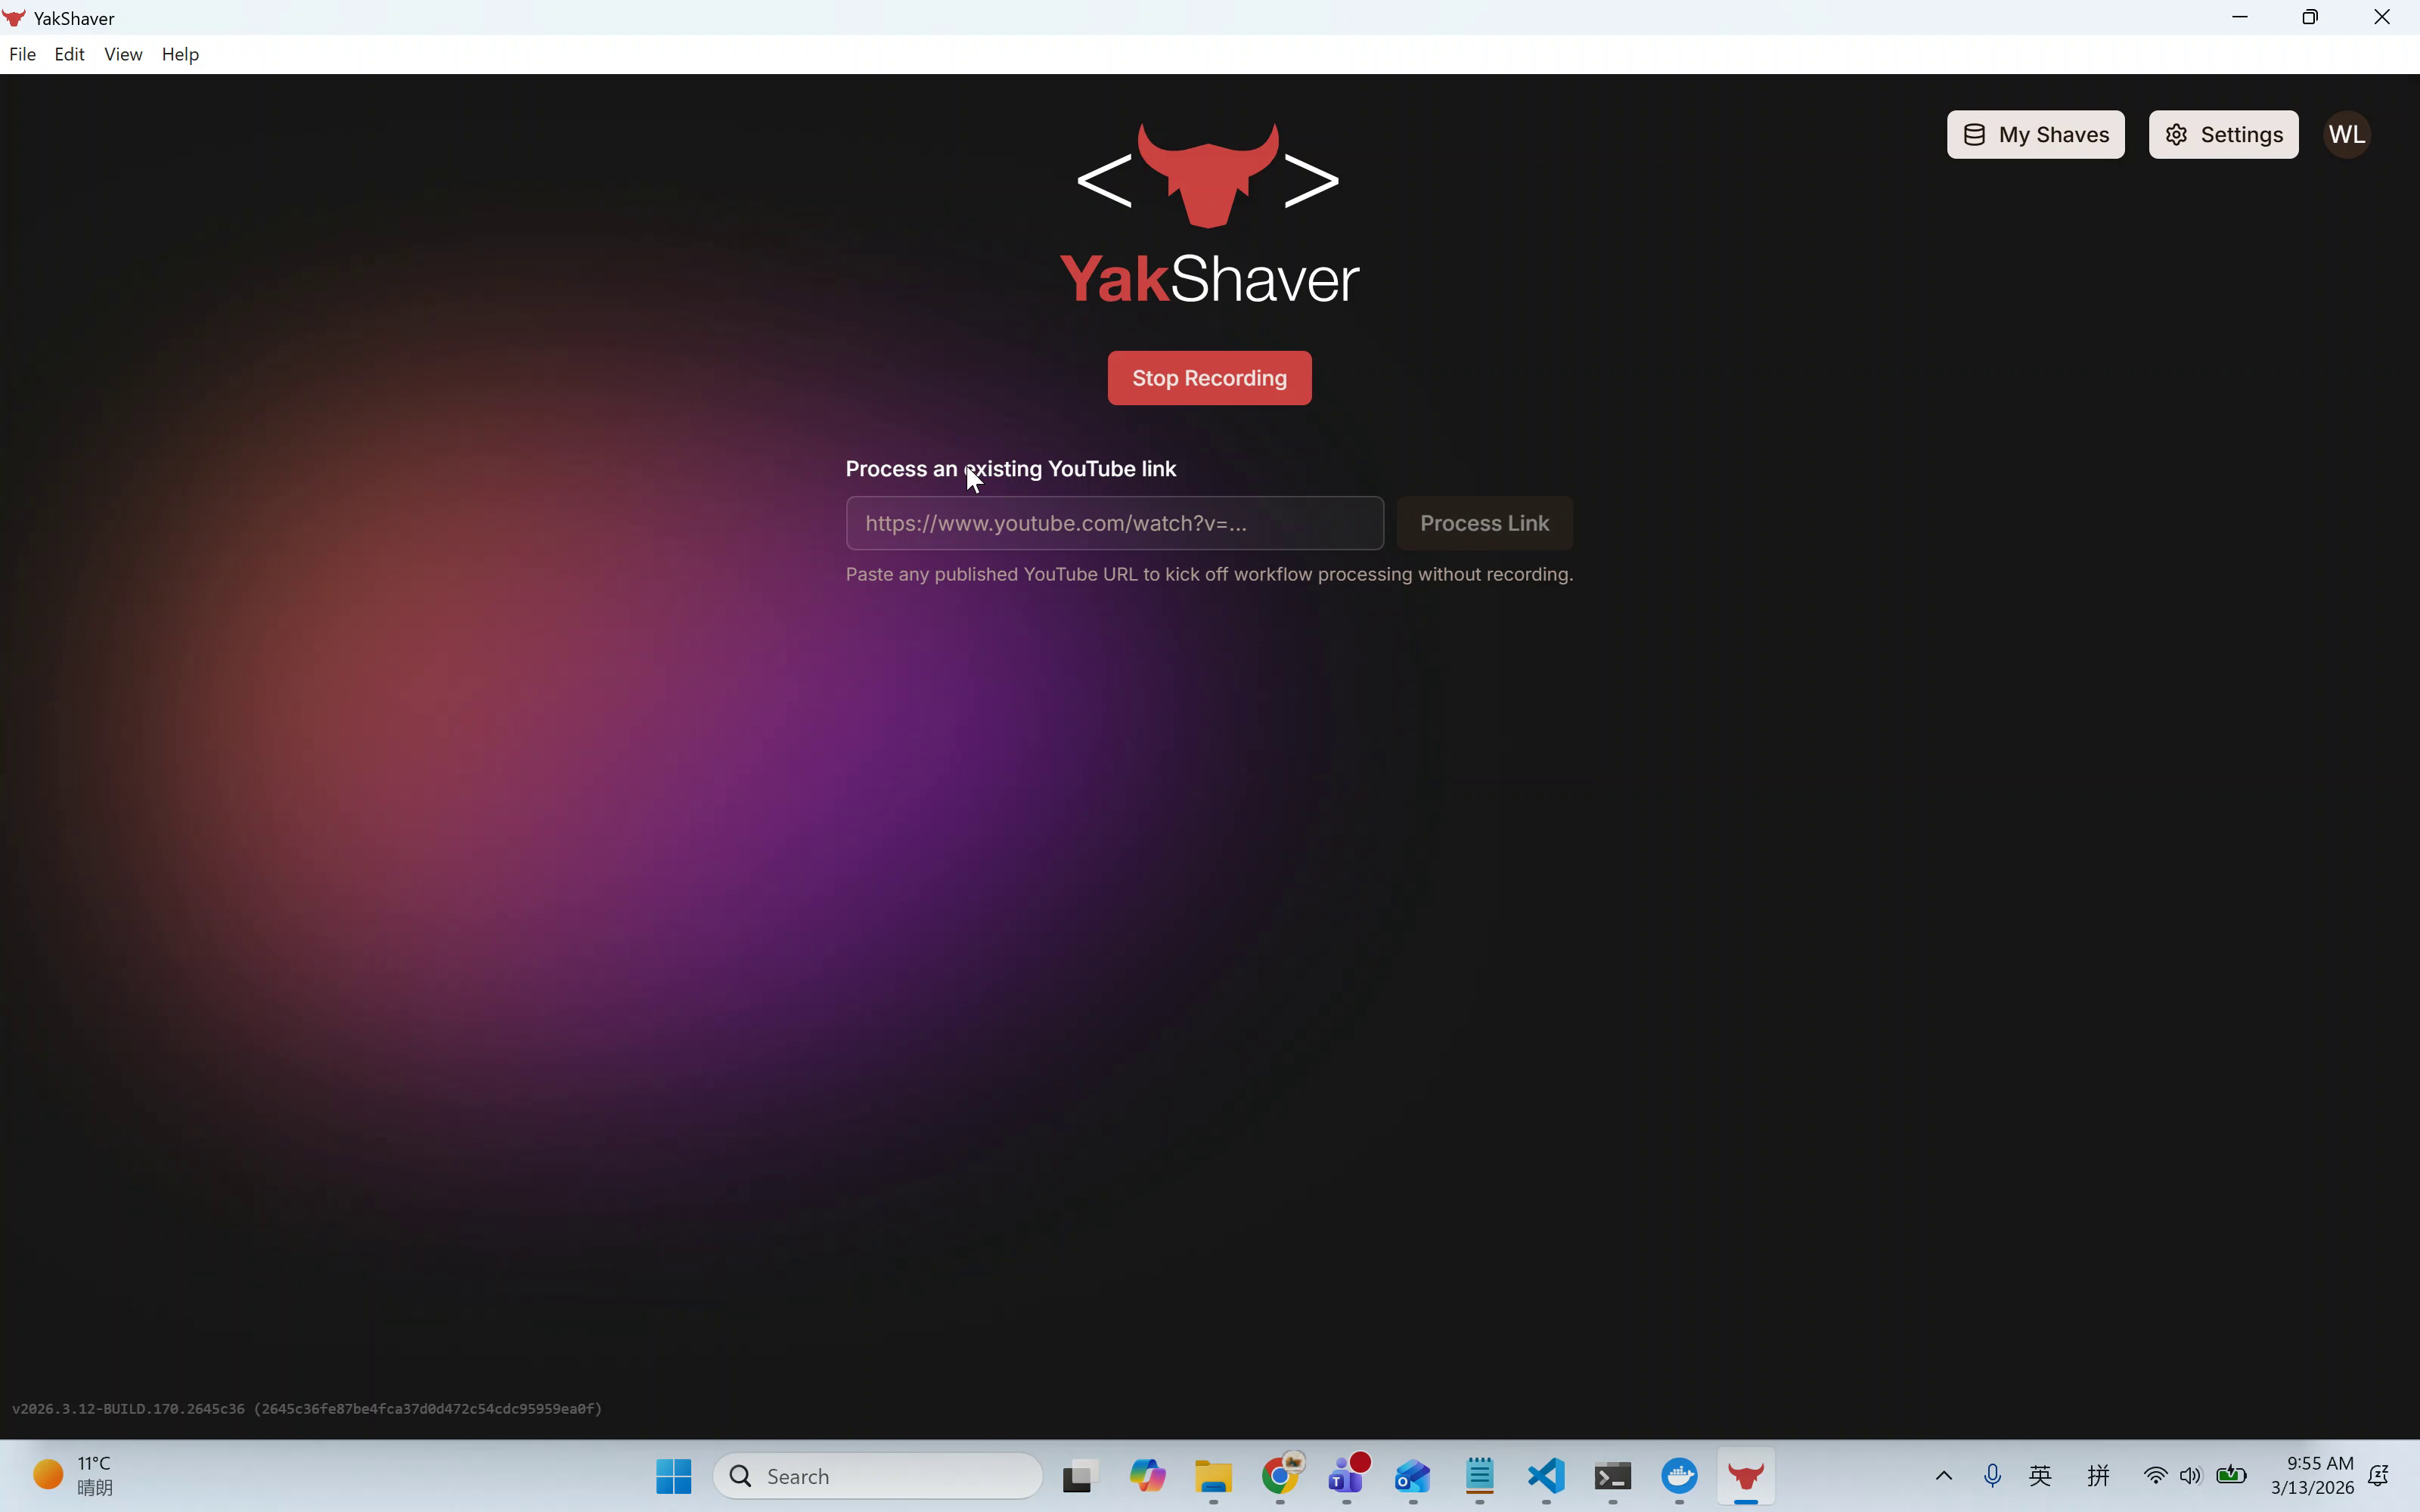Click the WL user avatar

point(2346,135)
